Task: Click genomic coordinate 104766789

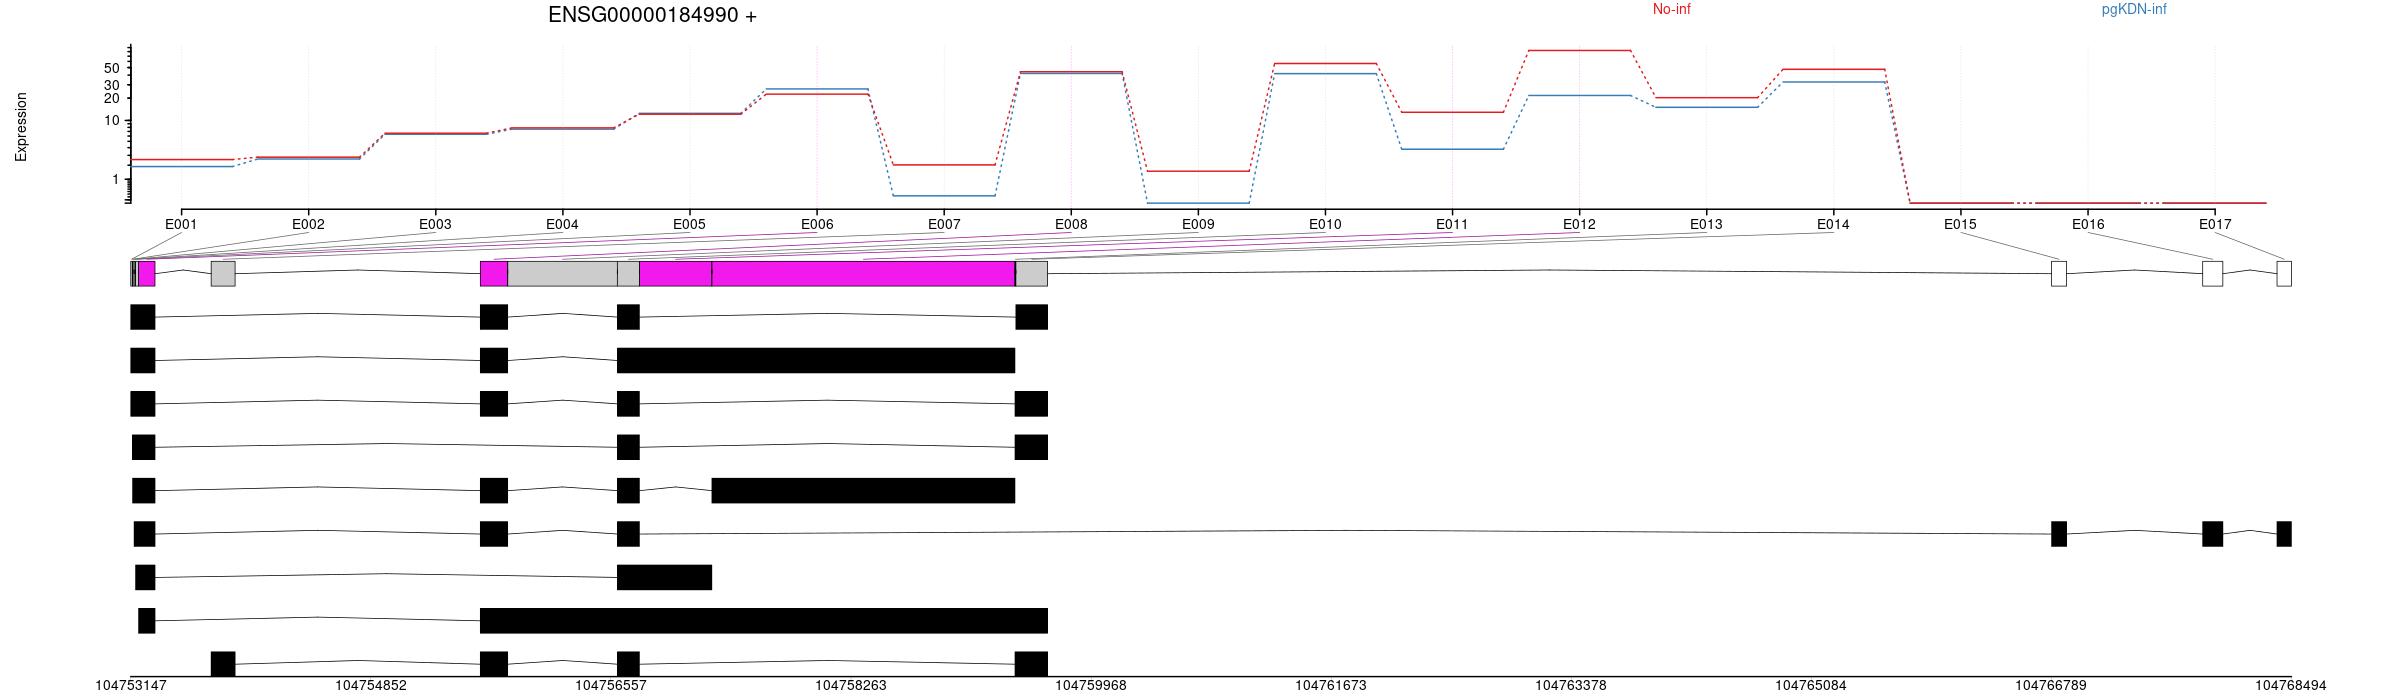Action: click(2051, 686)
